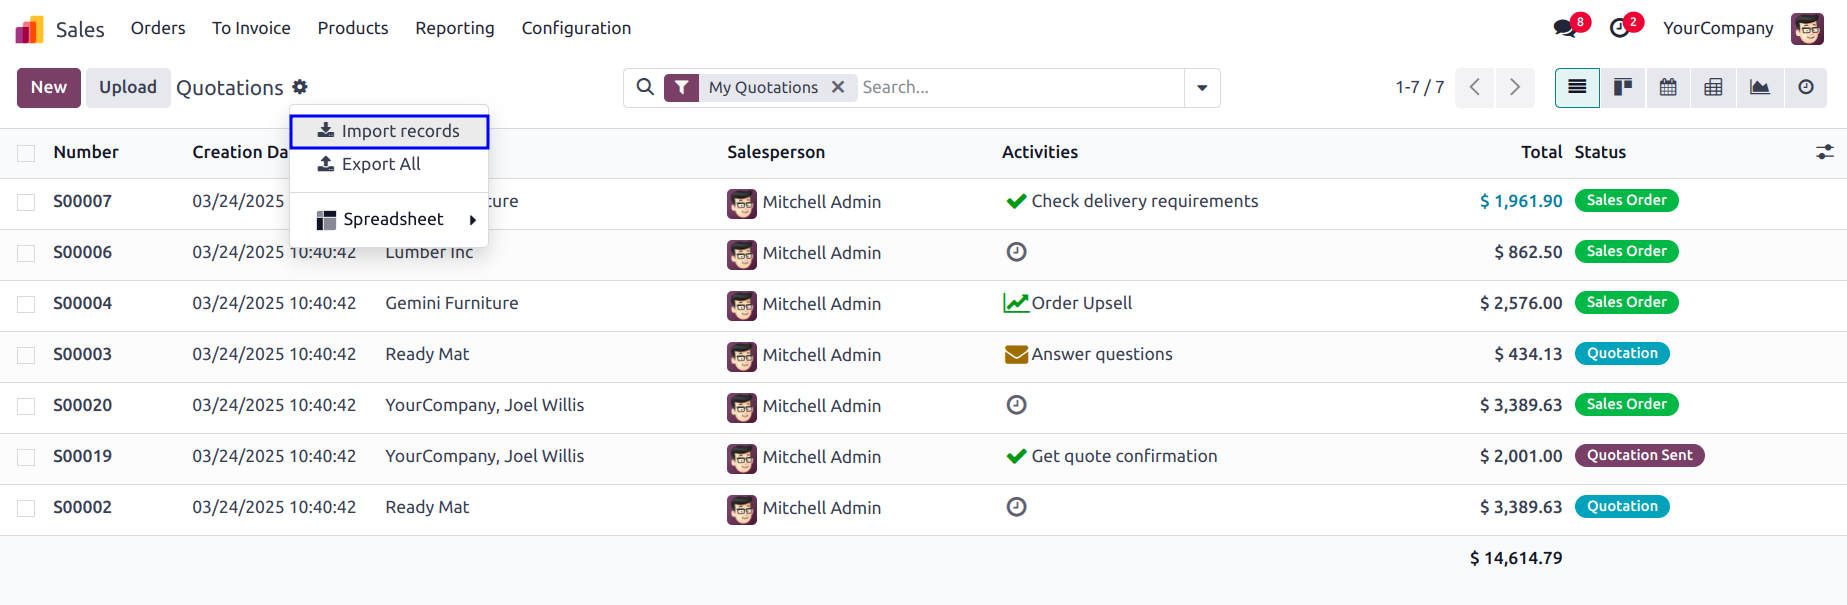Select the S00003 row checkbox
Screen dimensions: 1847x605
pyautogui.click(x=26, y=355)
